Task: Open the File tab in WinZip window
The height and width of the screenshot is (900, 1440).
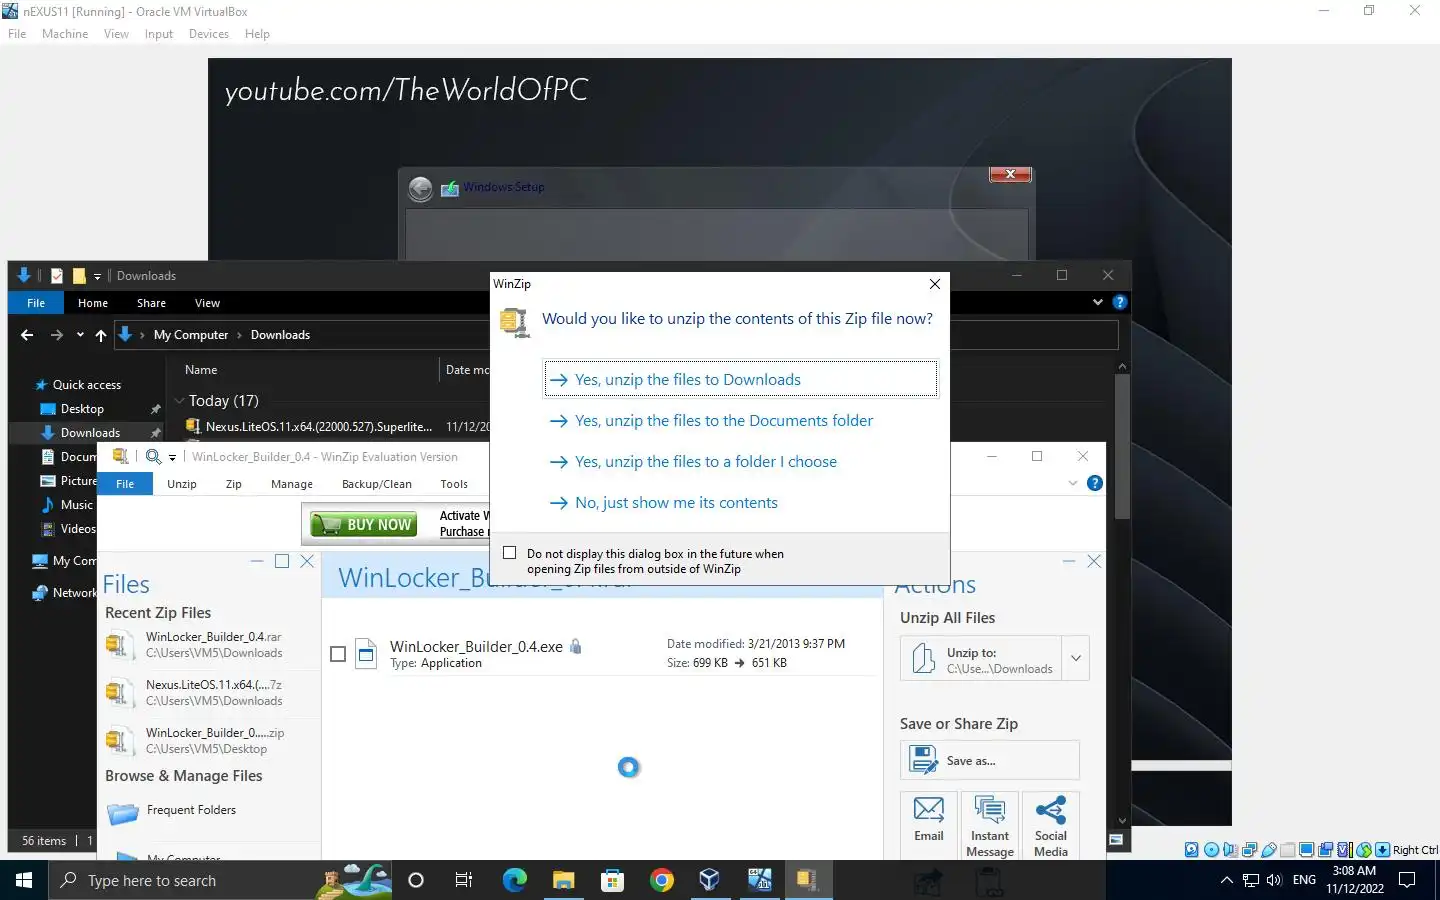Action: [x=125, y=484]
